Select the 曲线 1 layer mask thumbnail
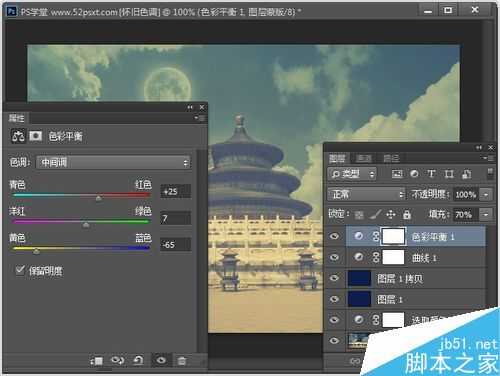 point(393,257)
